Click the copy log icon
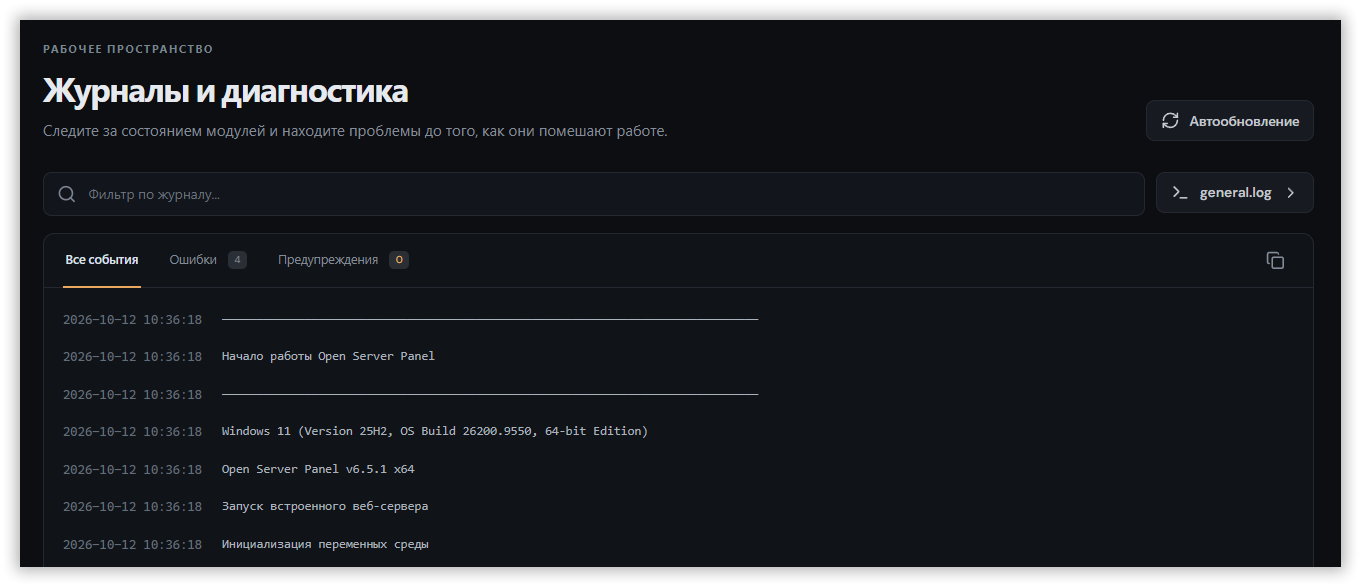Screen dimensions: 1361x587 1275,260
